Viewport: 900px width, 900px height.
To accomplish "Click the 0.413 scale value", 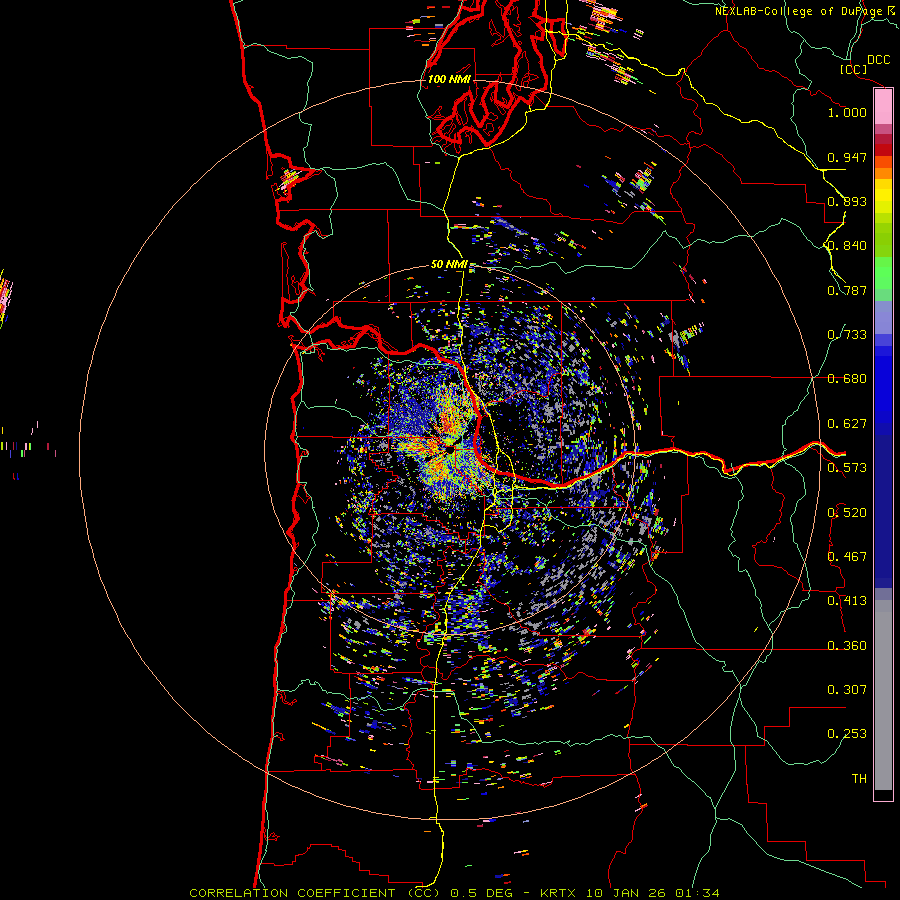I will click(x=847, y=601).
